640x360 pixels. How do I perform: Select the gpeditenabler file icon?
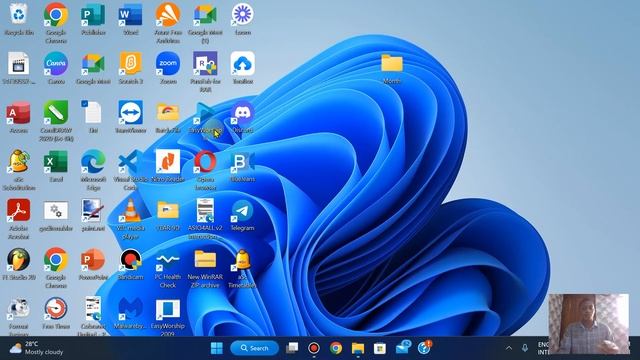pyautogui.click(x=56, y=216)
